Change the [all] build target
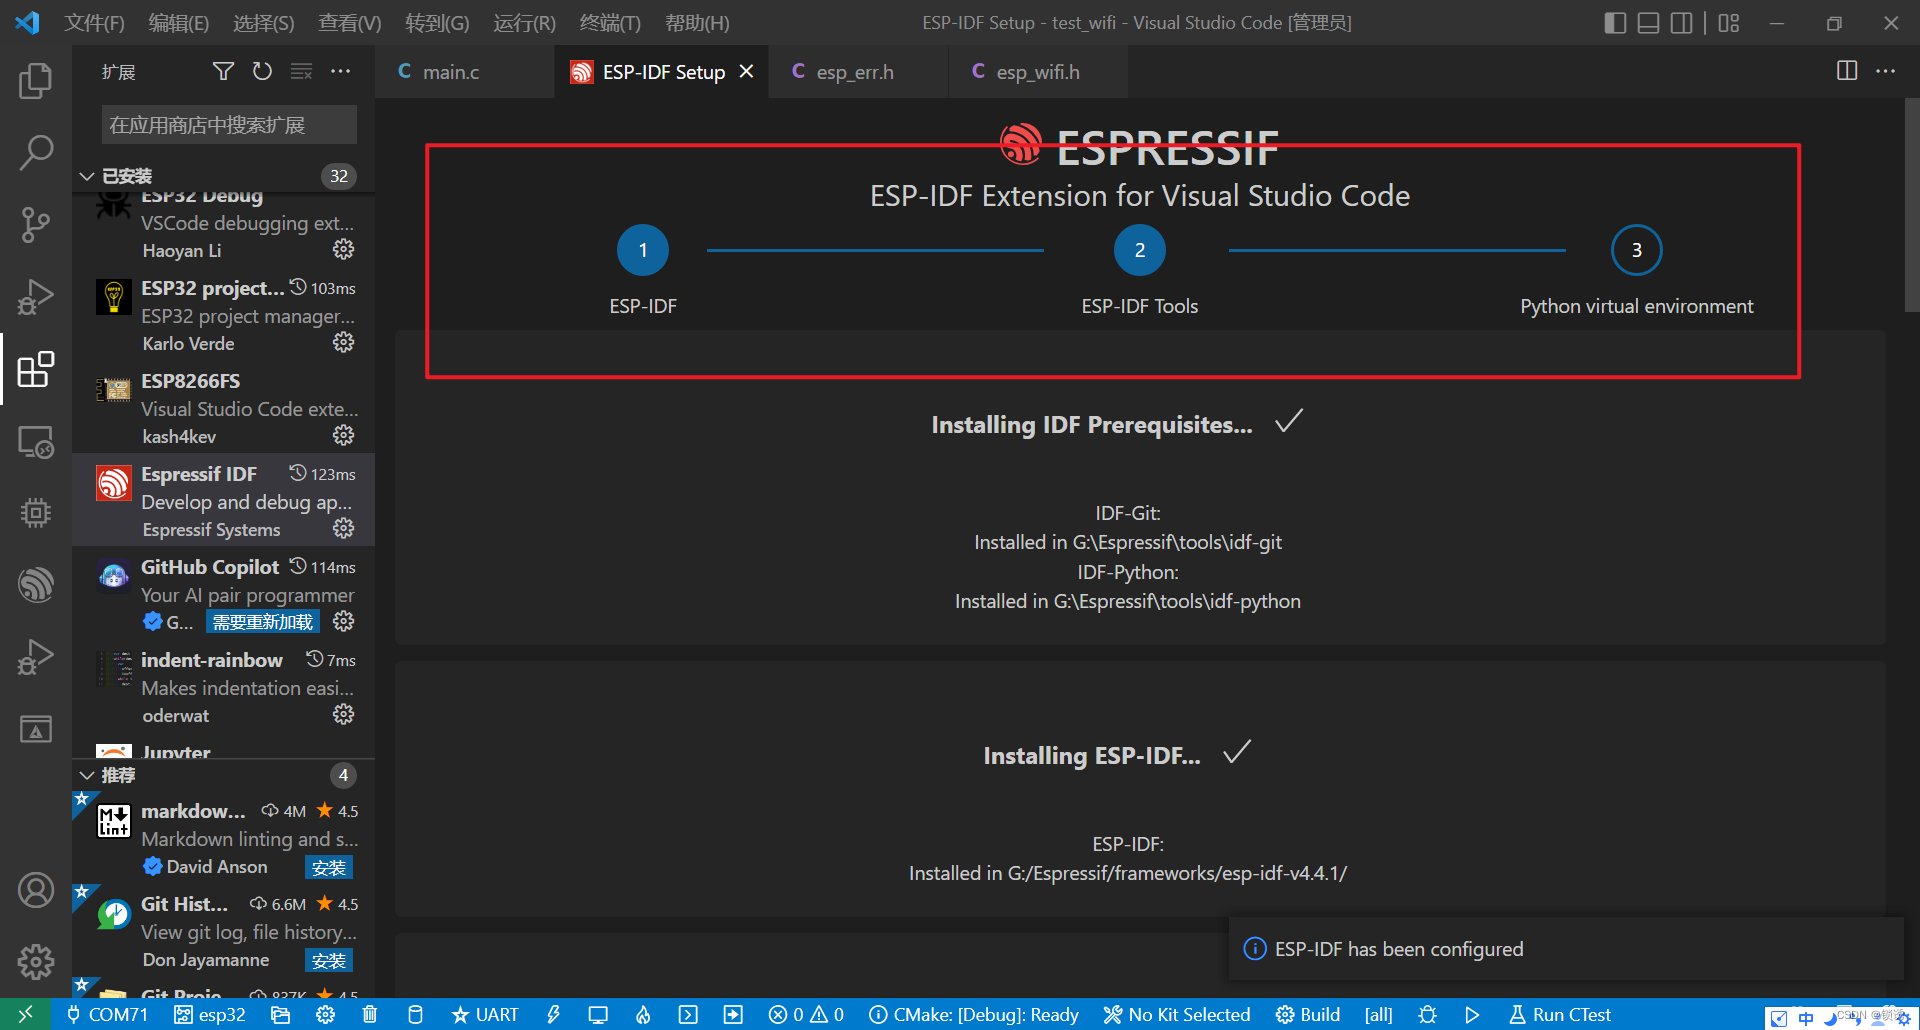 pos(1378,1014)
